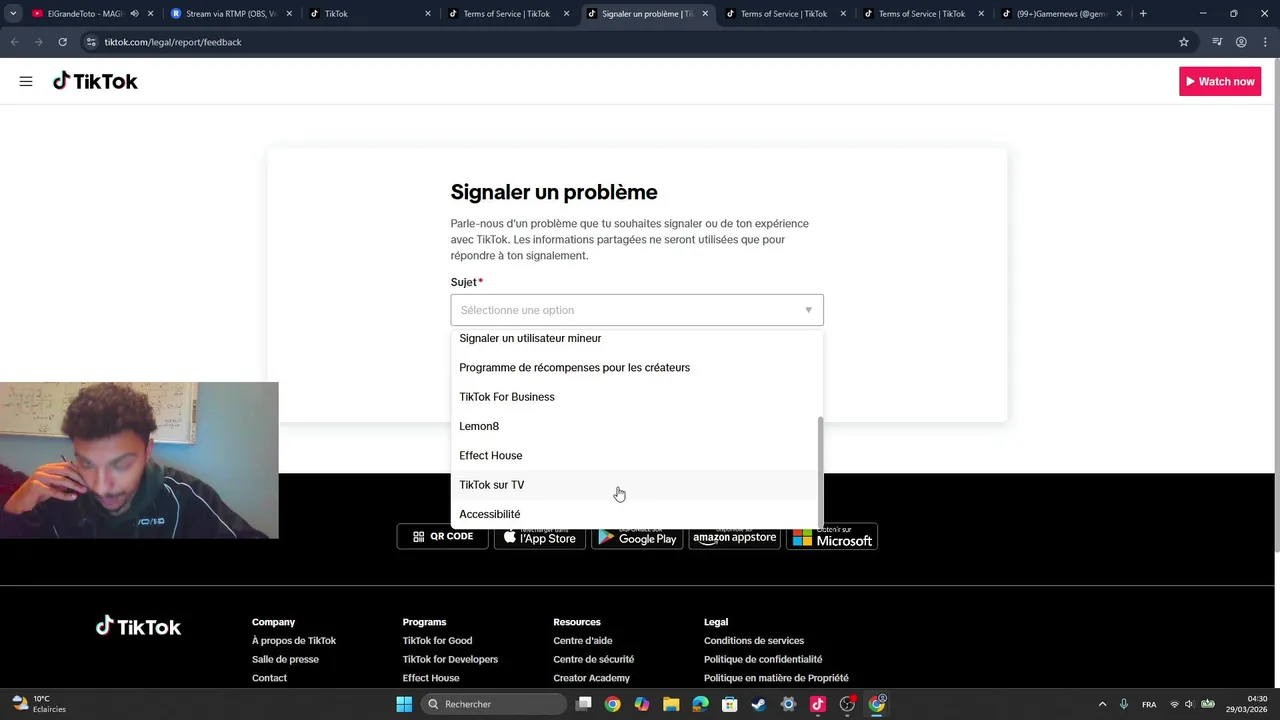
Task: Open the footer Contact link
Action: tap(269, 678)
